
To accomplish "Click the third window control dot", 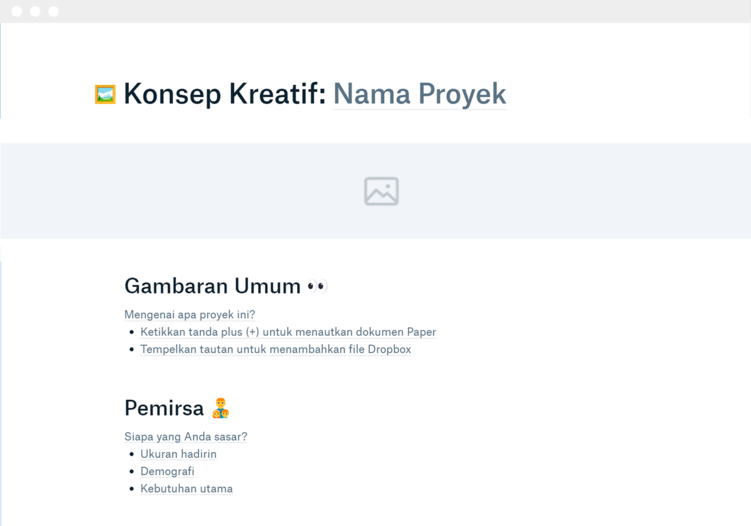I will [53, 11].
